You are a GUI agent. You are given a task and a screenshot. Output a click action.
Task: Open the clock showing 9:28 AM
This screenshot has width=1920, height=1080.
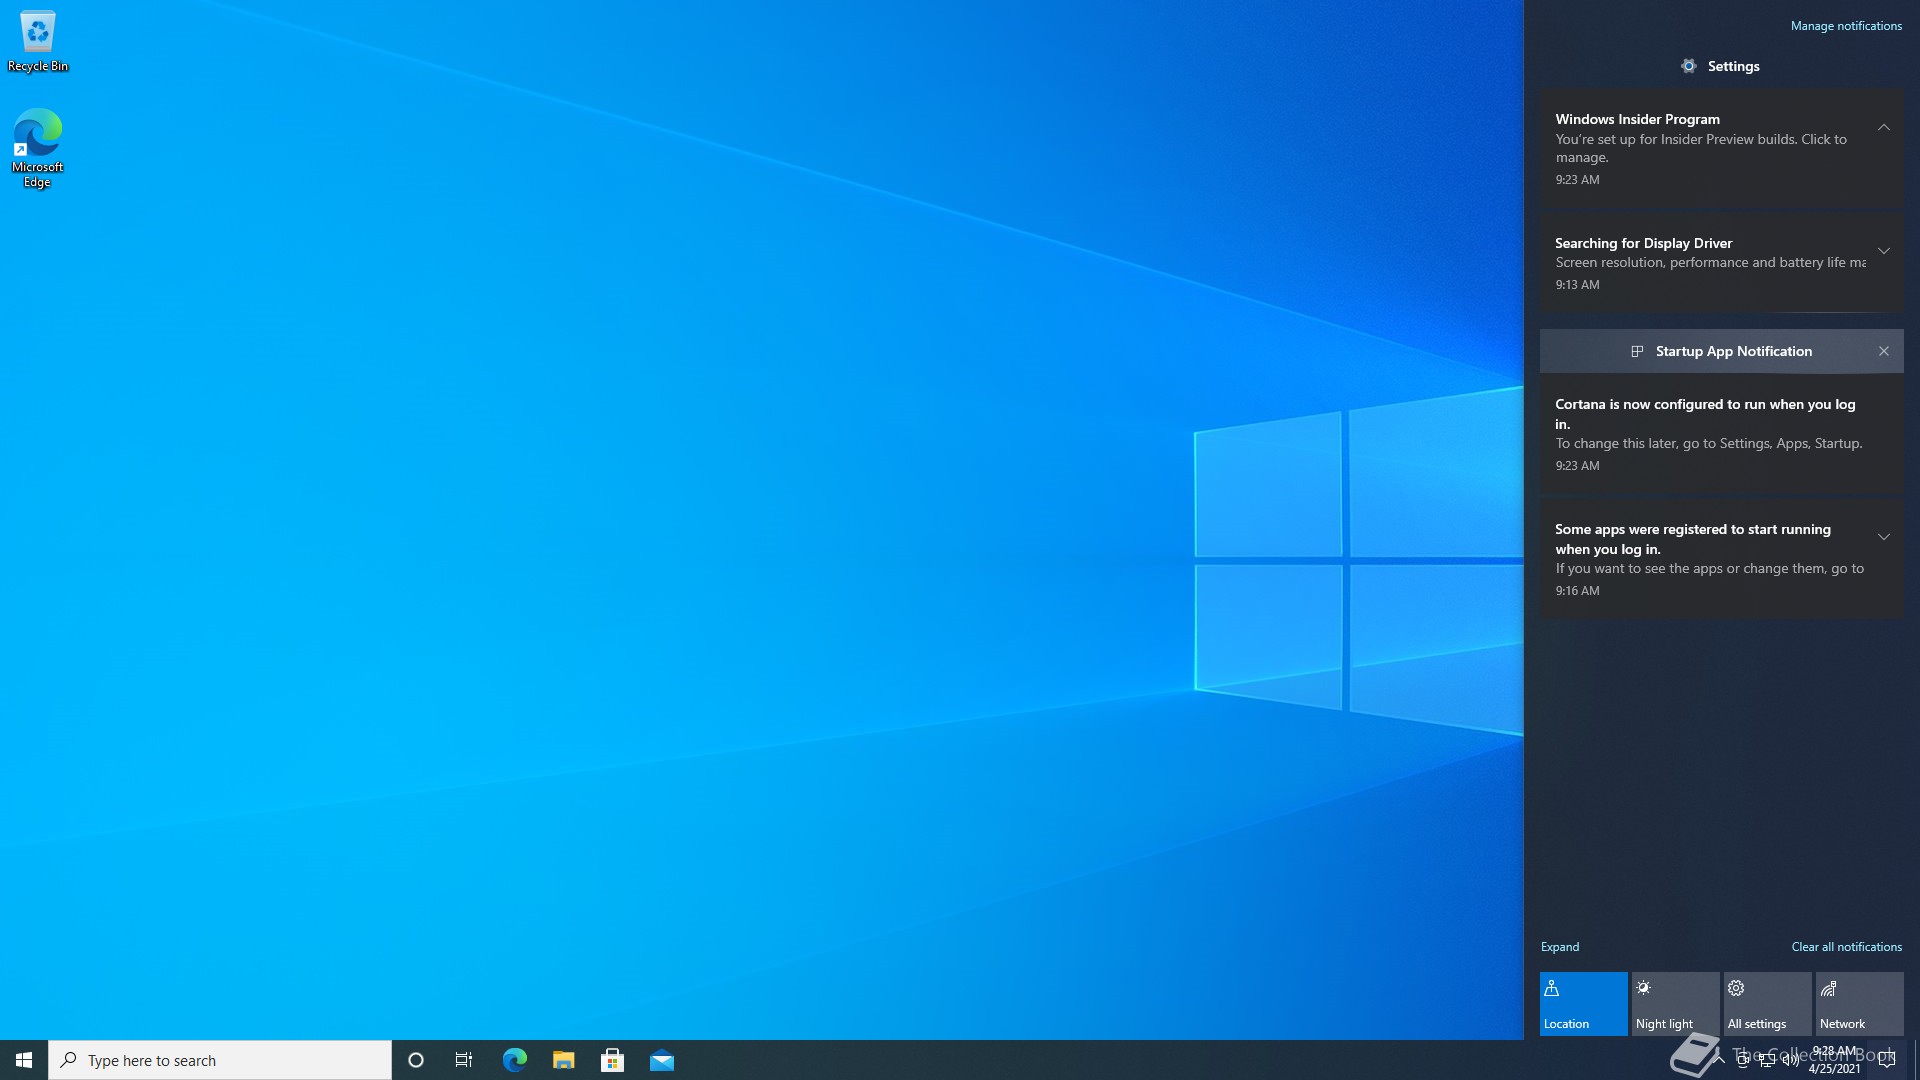[1834, 1060]
